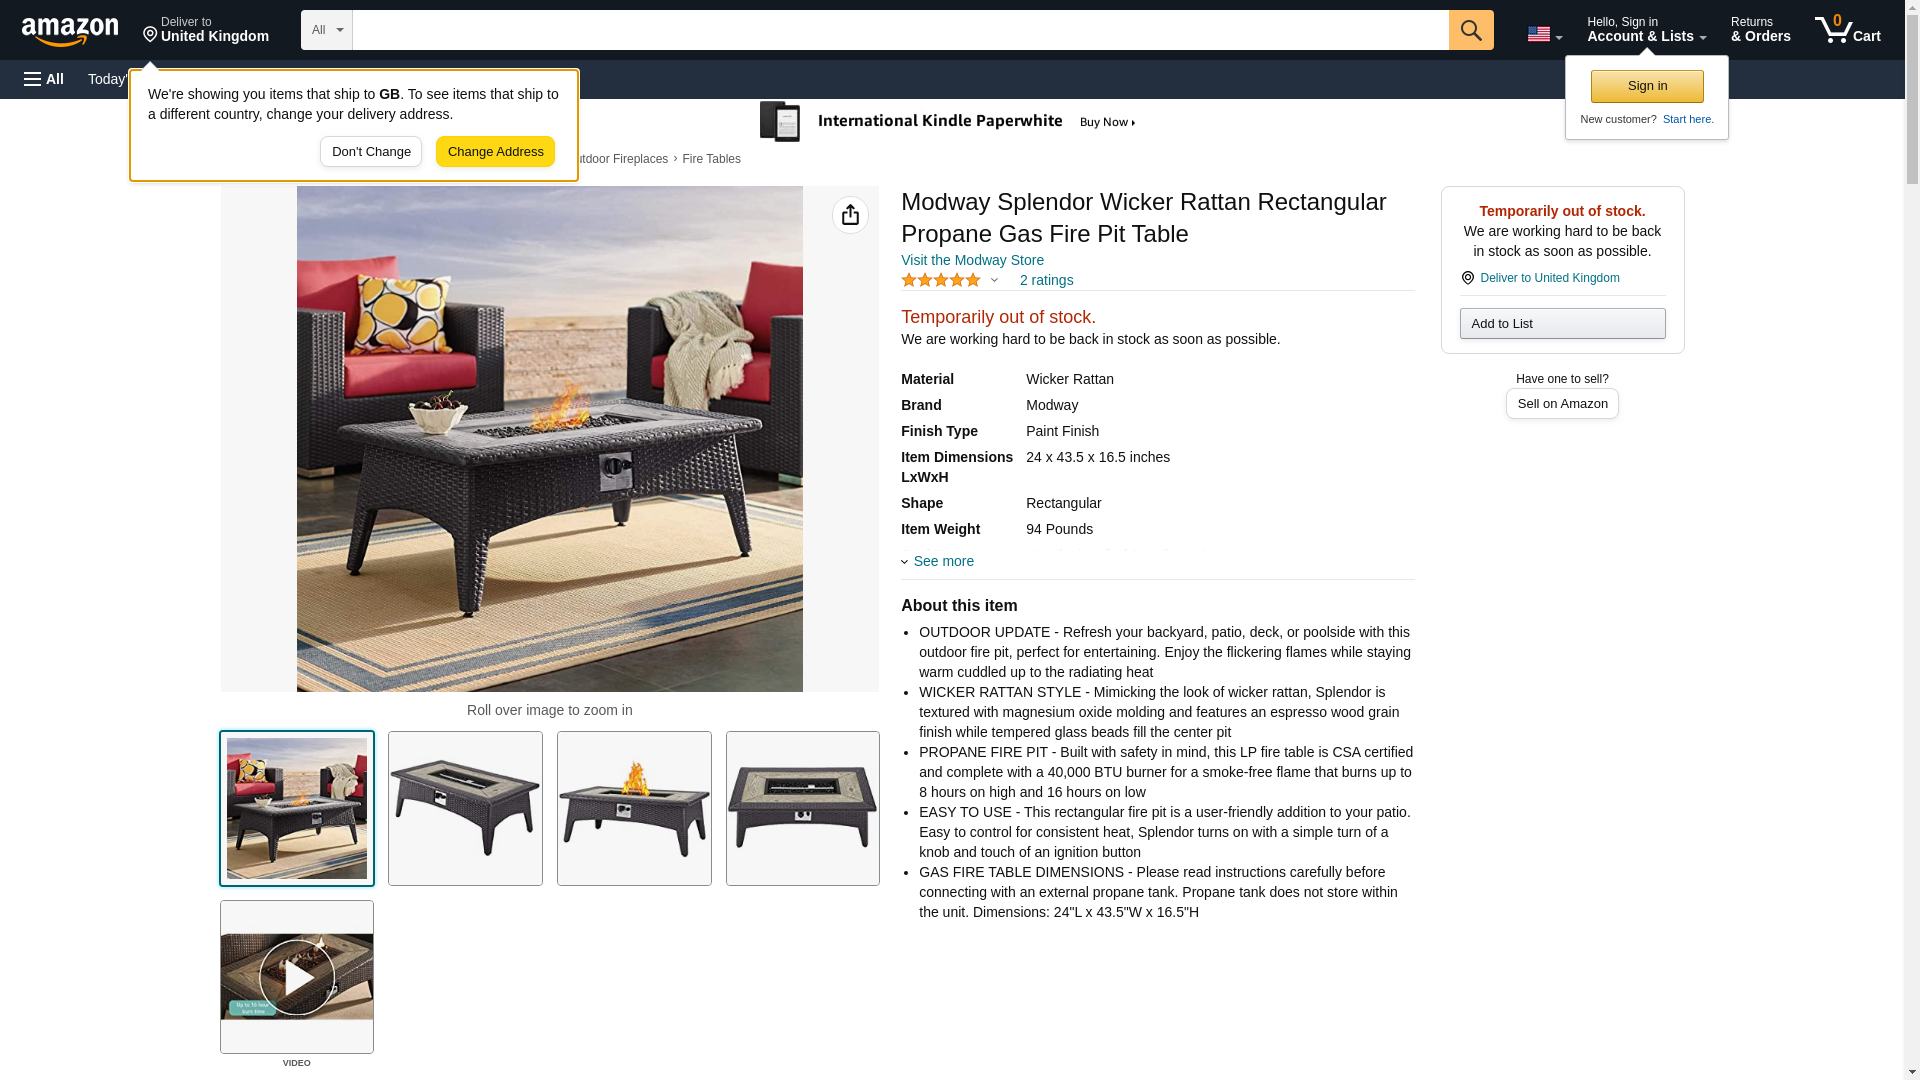The height and width of the screenshot is (1080, 1920).
Task: Click the search magnifier Go button
Action: point(1470,30)
